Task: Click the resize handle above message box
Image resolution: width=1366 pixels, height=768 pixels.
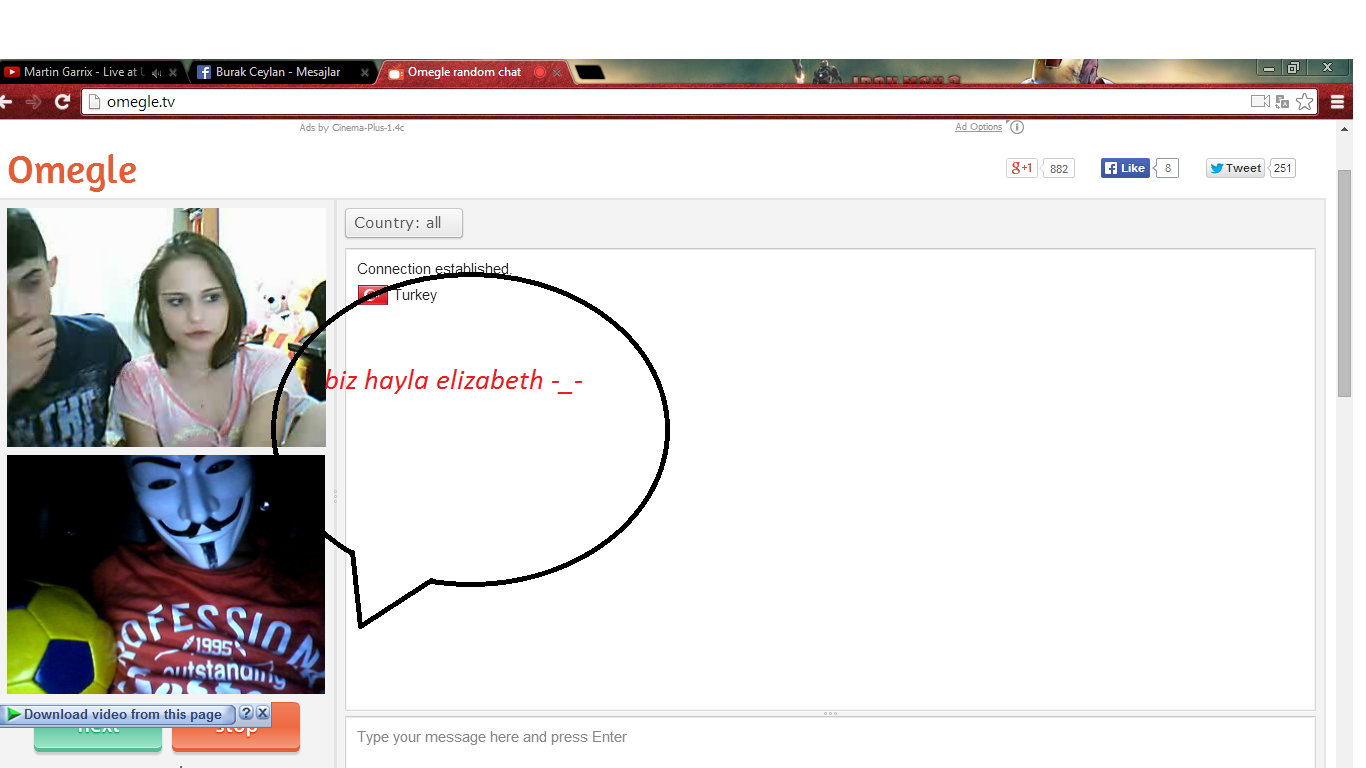Action: [830, 713]
